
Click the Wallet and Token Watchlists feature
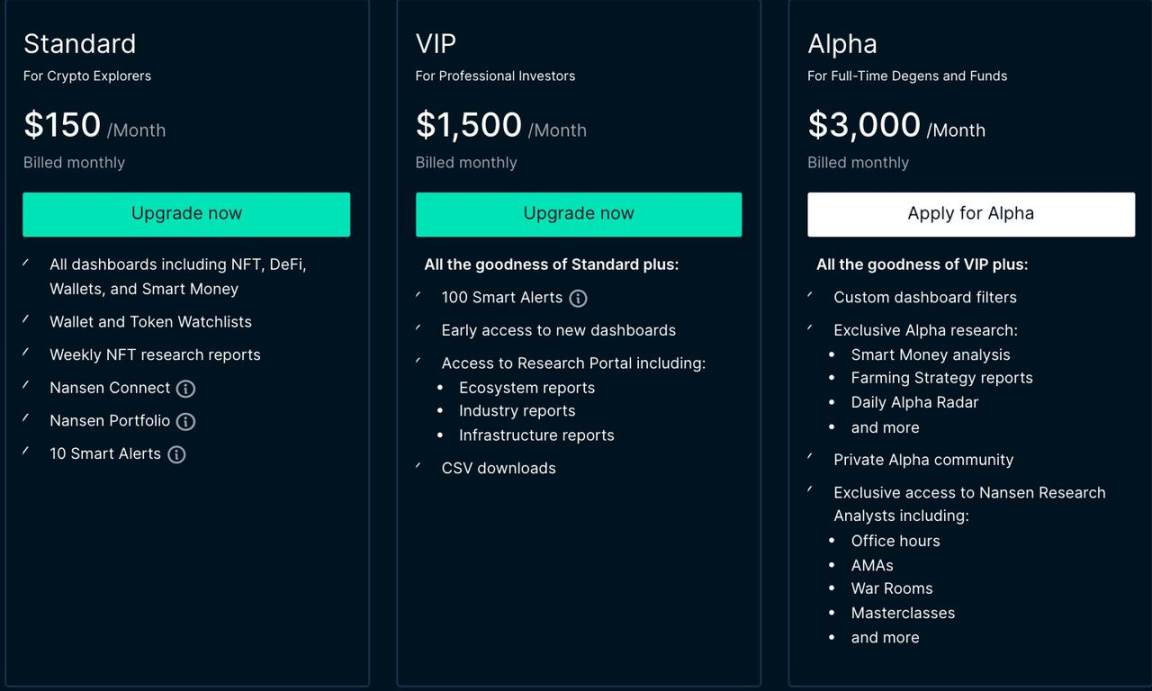click(x=151, y=322)
